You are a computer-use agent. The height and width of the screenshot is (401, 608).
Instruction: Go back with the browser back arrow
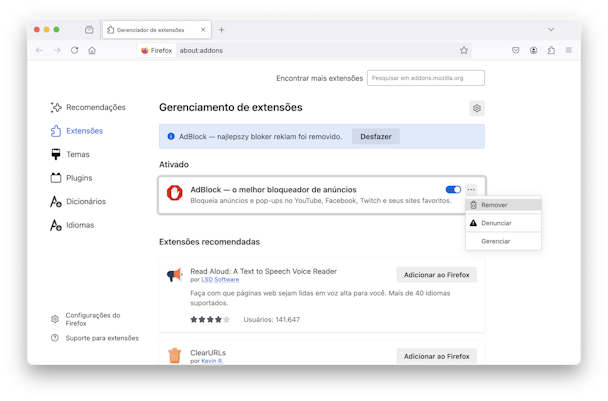pos(39,50)
